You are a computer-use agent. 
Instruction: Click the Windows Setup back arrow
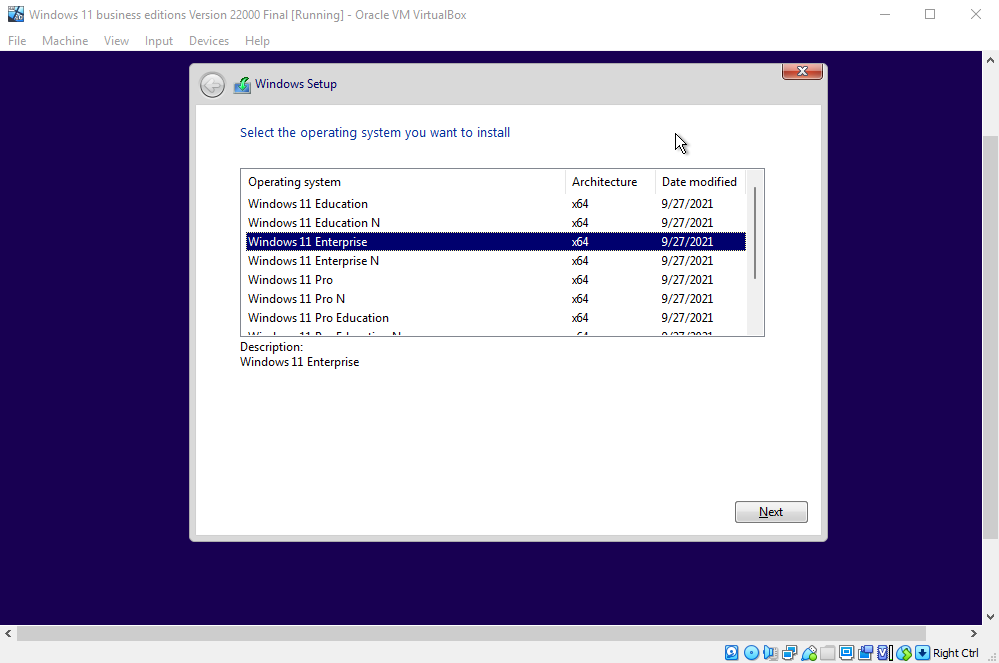[x=212, y=85]
